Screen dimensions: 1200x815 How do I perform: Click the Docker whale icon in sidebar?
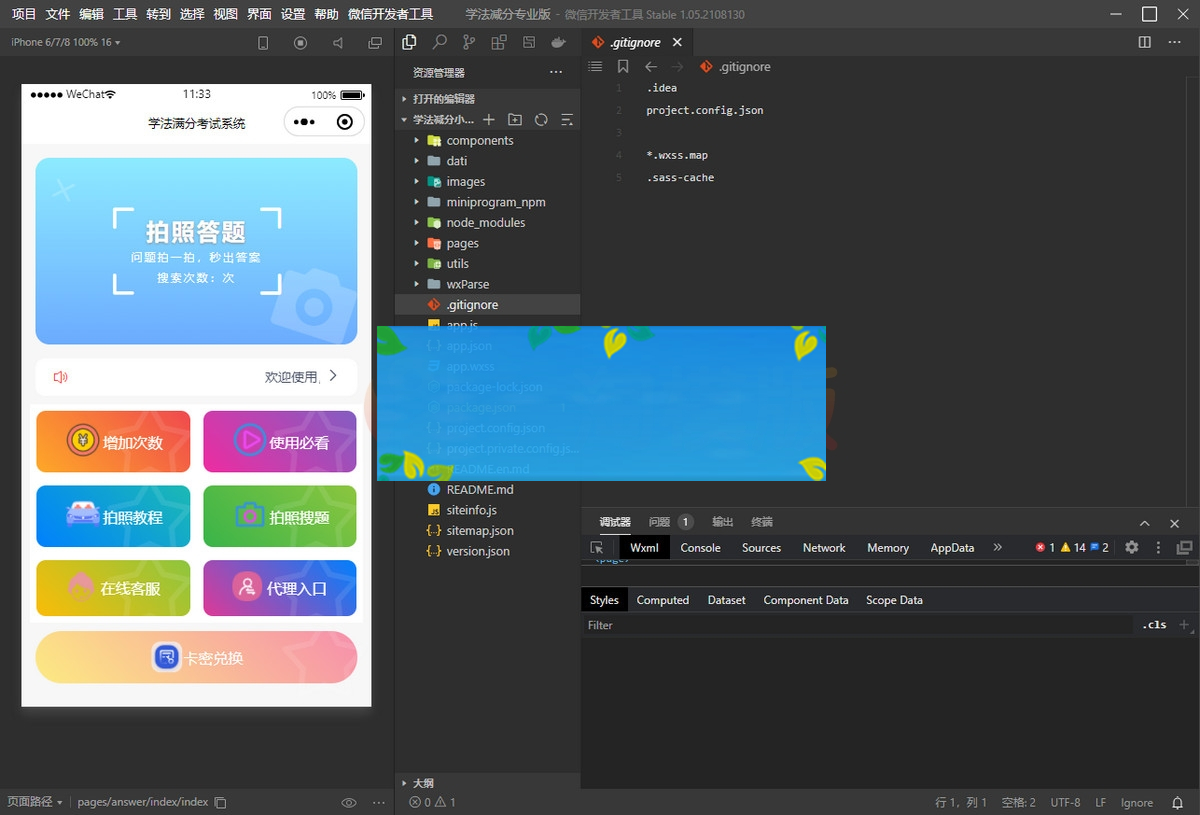pyautogui.click(x=559, y=43)
